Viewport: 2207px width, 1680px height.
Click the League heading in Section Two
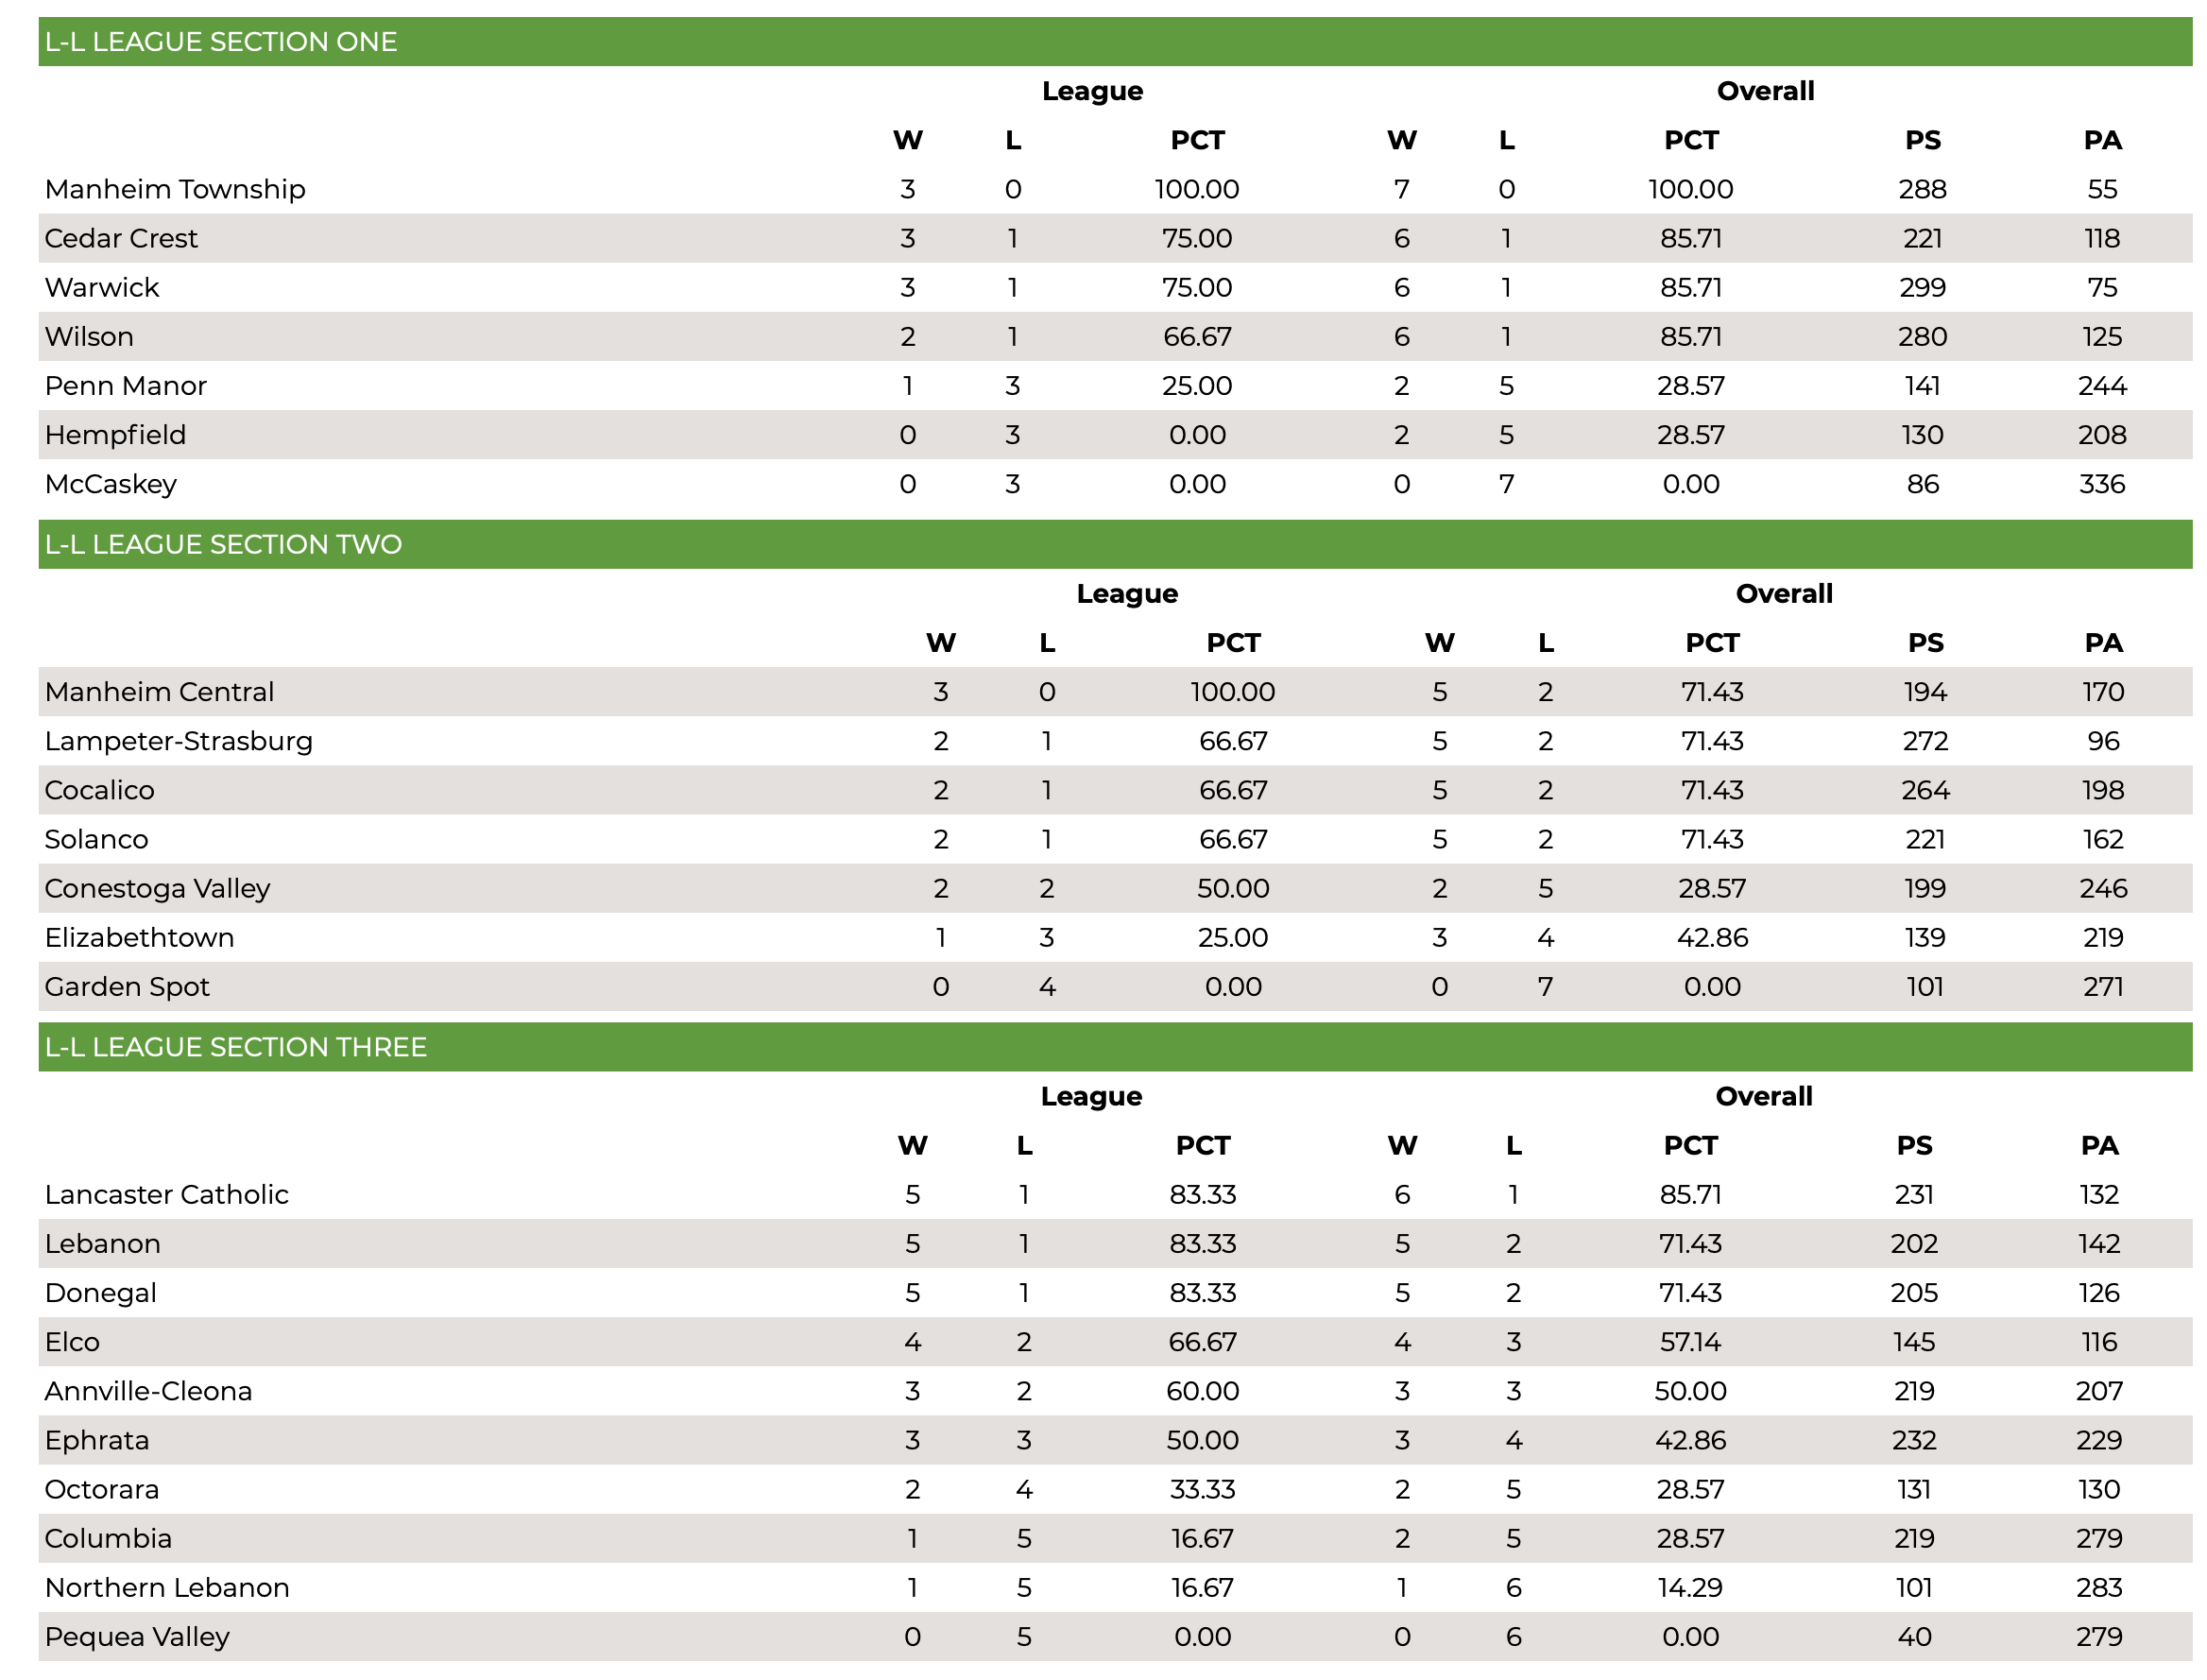pos(1127,594)
